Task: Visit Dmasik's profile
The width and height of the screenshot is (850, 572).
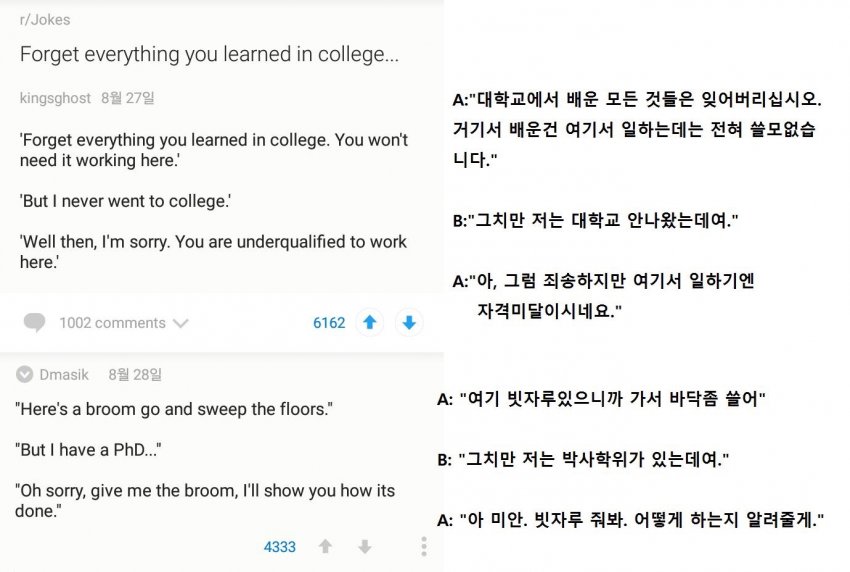Action: (64, 375)
